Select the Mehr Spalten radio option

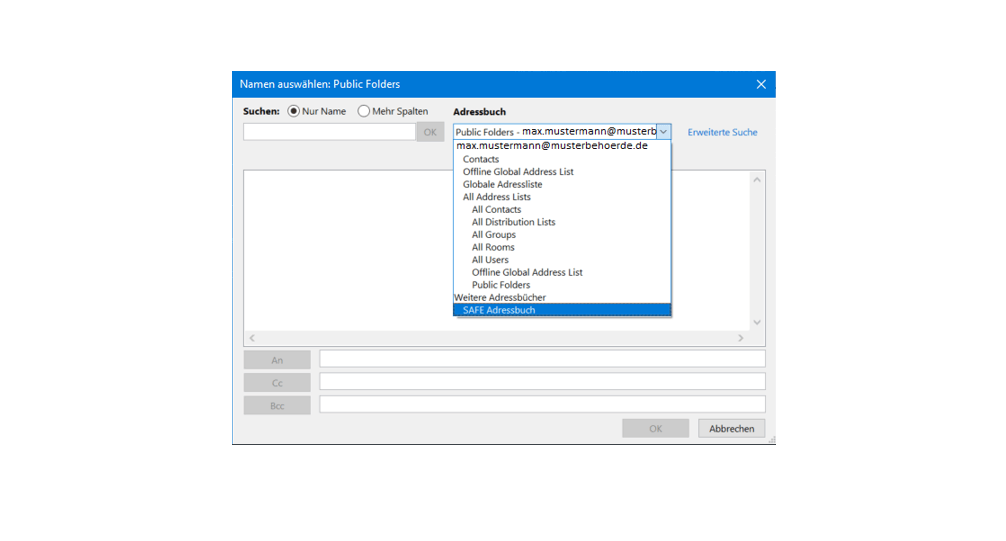click(x=364, y=111)
